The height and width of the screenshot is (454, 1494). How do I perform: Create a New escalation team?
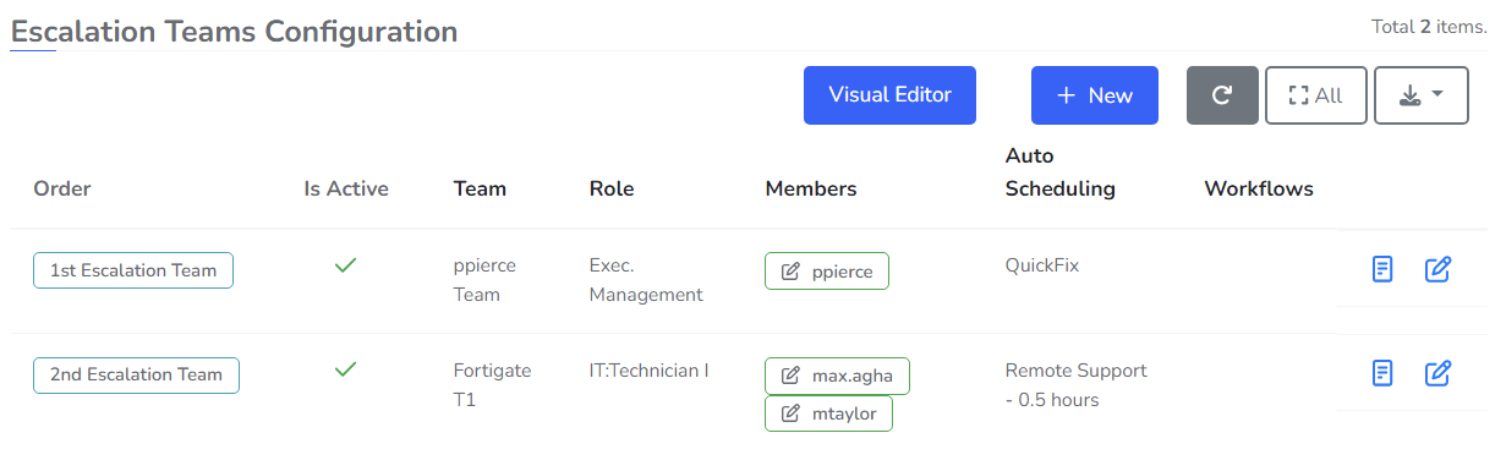1094,95
